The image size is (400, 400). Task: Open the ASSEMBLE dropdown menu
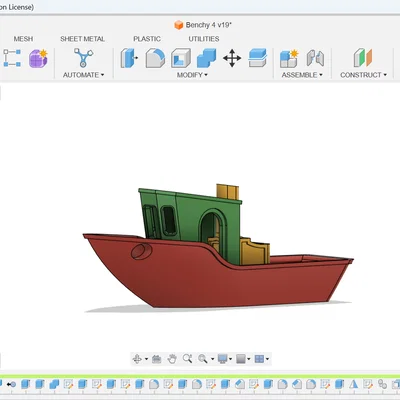pos(302,75)
